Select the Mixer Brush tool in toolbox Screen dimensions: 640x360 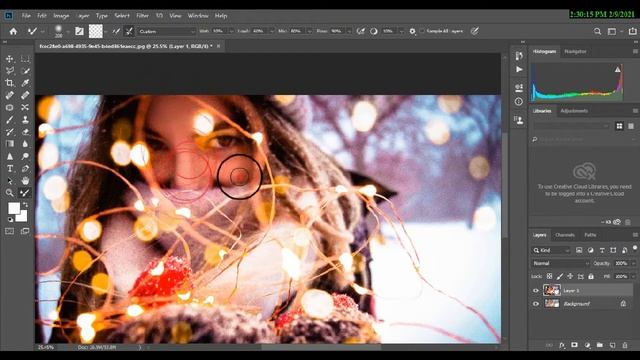tap(25, 193)
